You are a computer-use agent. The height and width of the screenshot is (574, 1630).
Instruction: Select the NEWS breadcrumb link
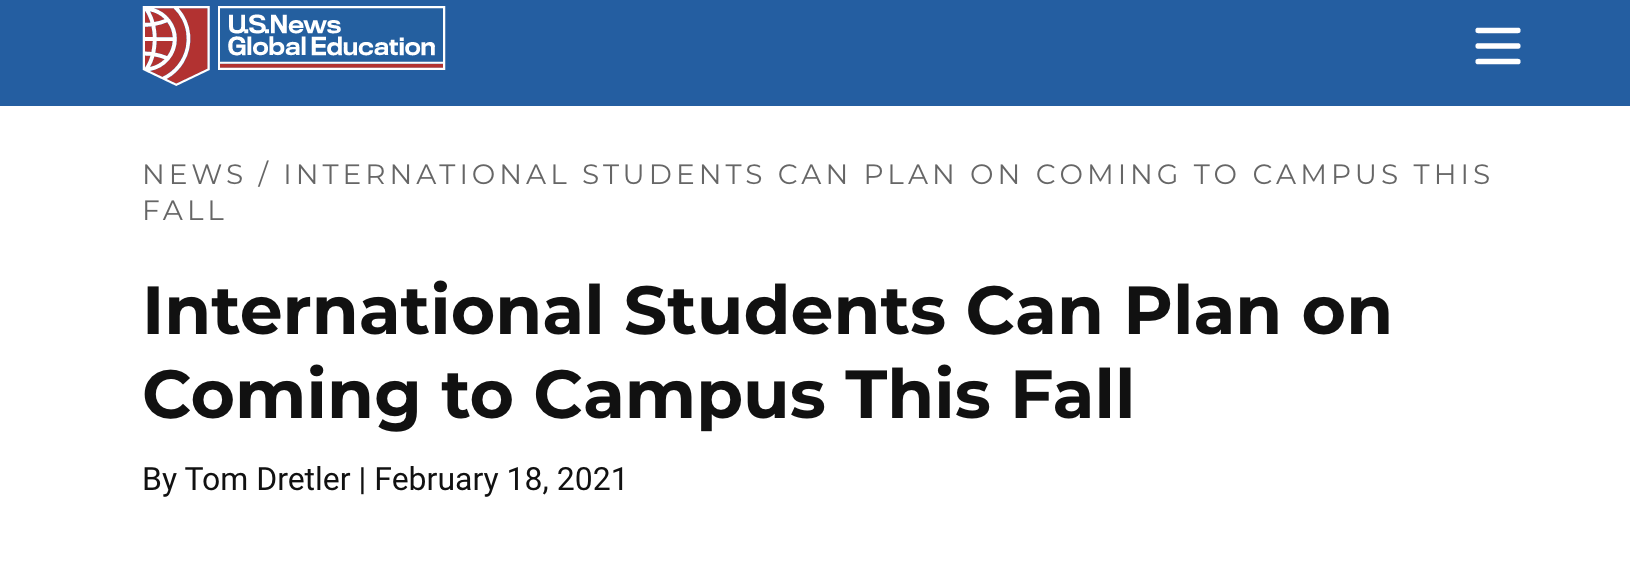tap(194, 174)
